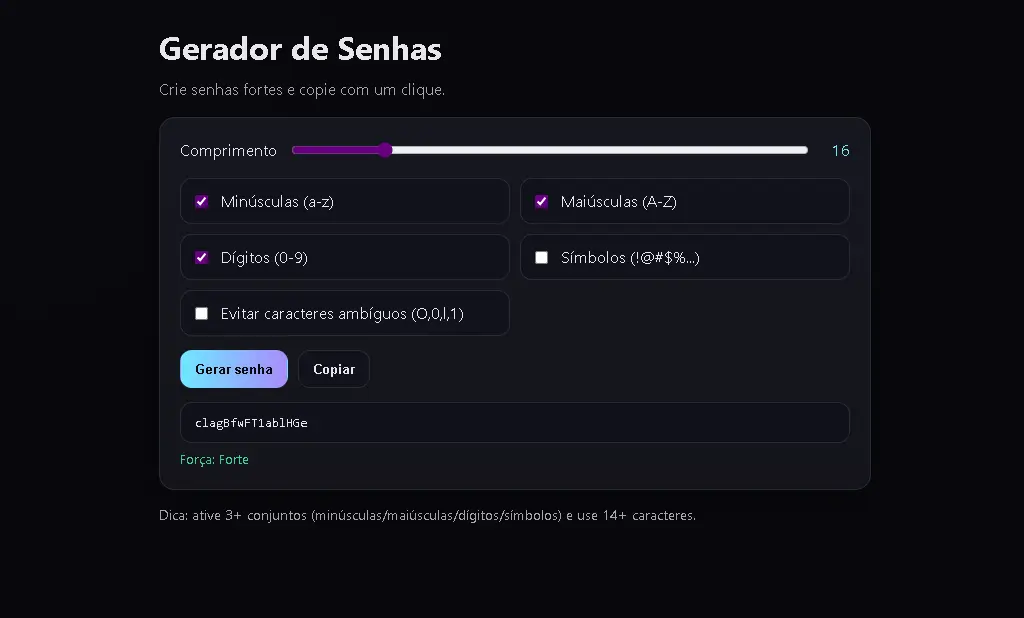Uncheck Dígitos (0-9)
1024x618 pixels.
point(201,257)
